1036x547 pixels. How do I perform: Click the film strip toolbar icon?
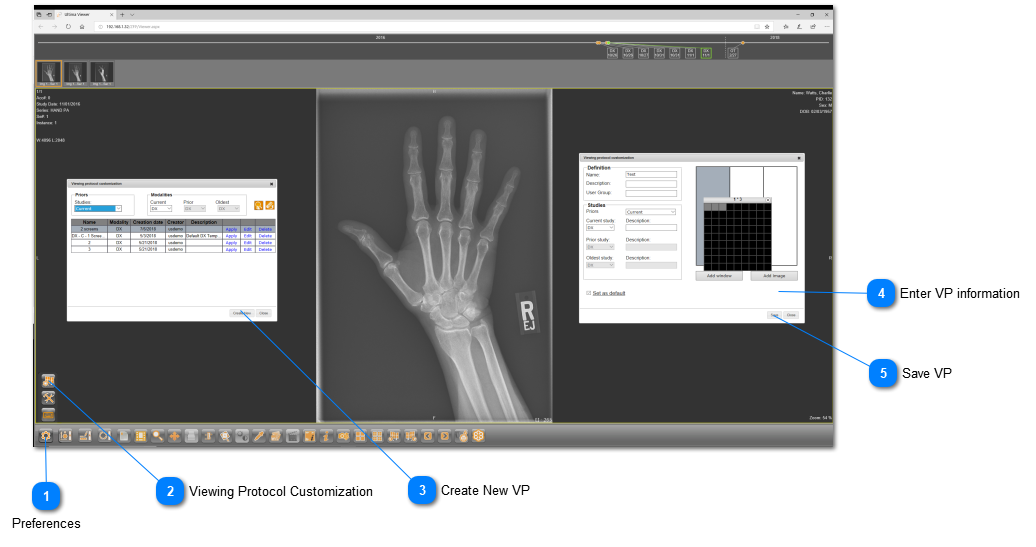coord(140,436)
